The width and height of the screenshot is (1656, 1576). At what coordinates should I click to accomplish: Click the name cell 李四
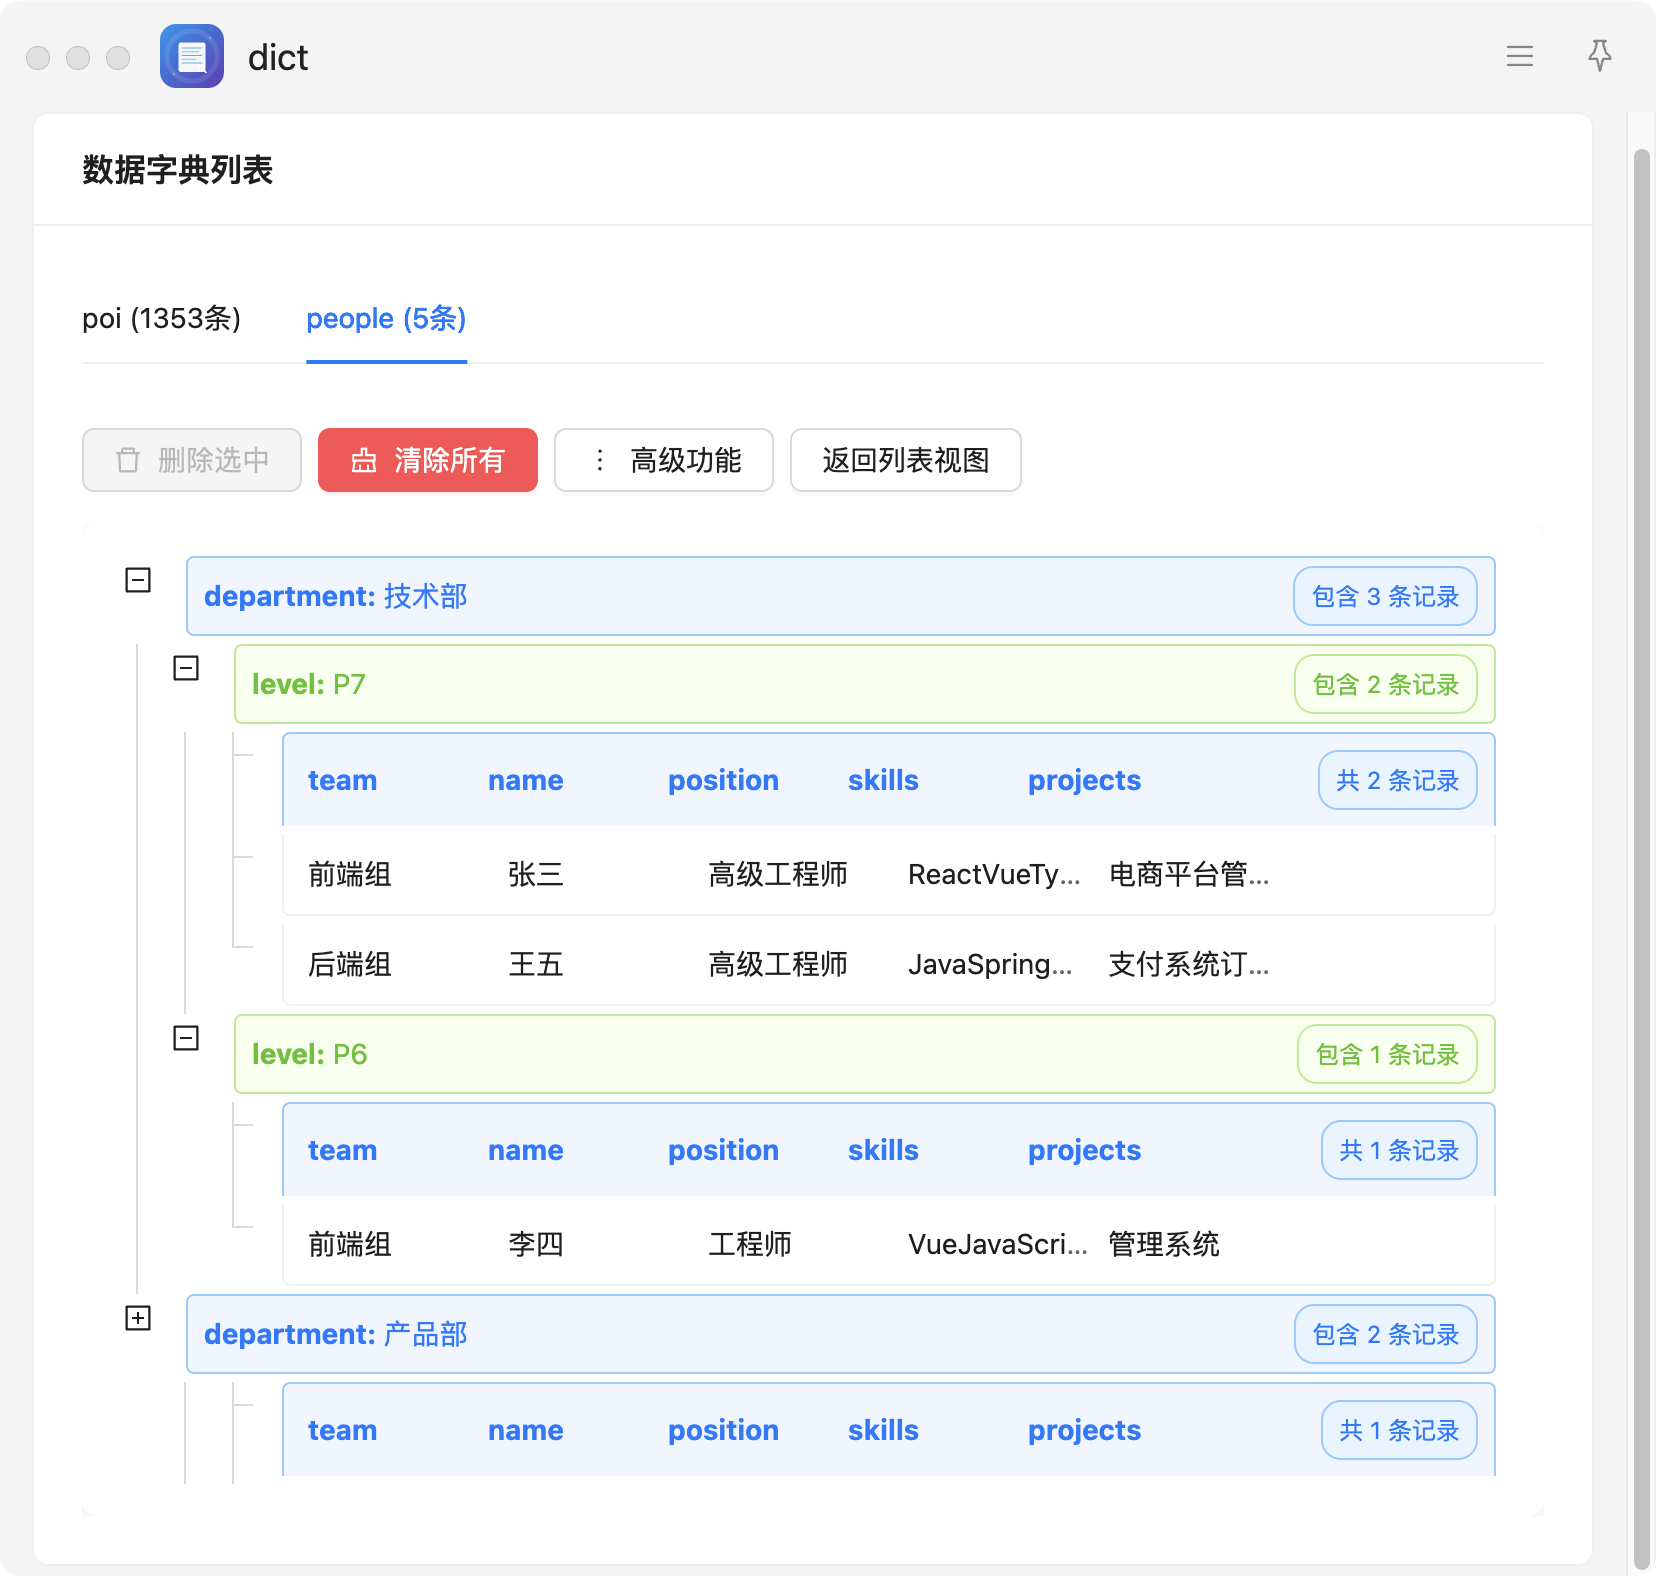536,1244
